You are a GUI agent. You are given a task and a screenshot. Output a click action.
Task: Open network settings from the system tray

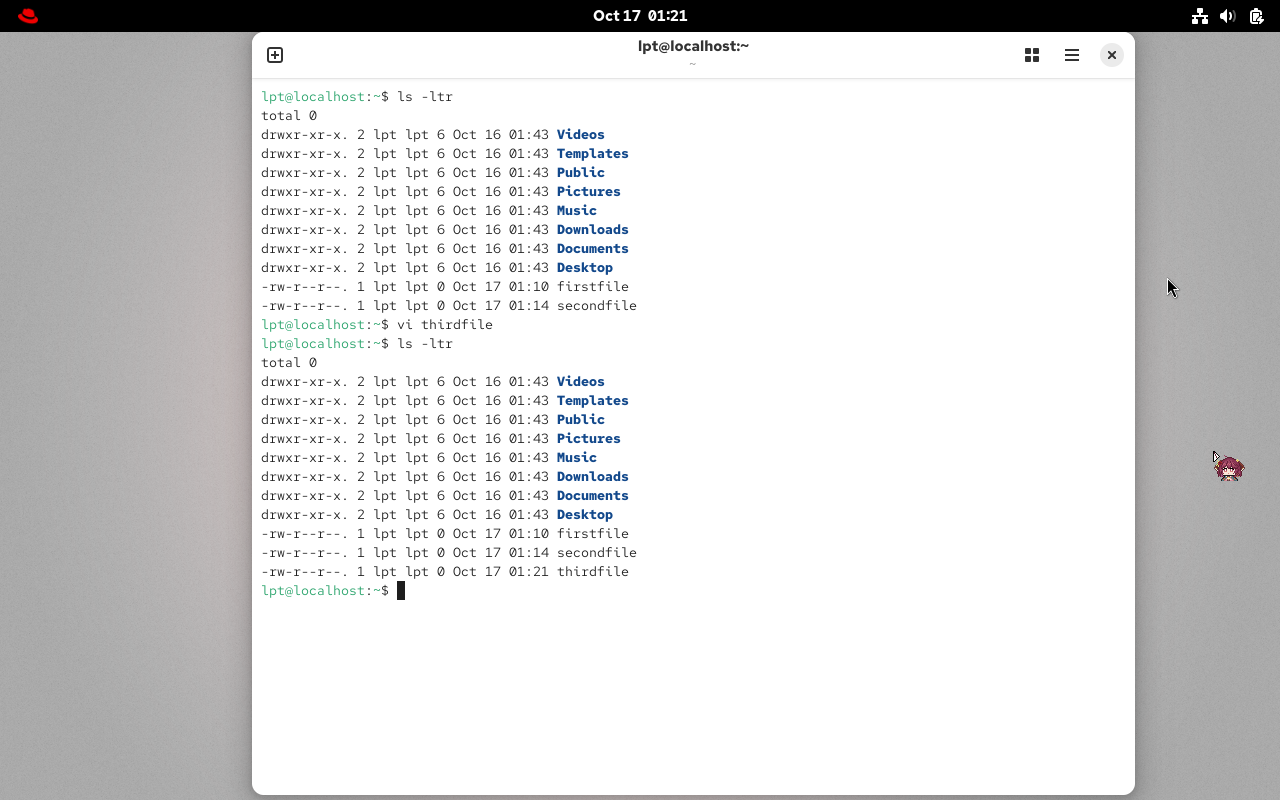1200,16
